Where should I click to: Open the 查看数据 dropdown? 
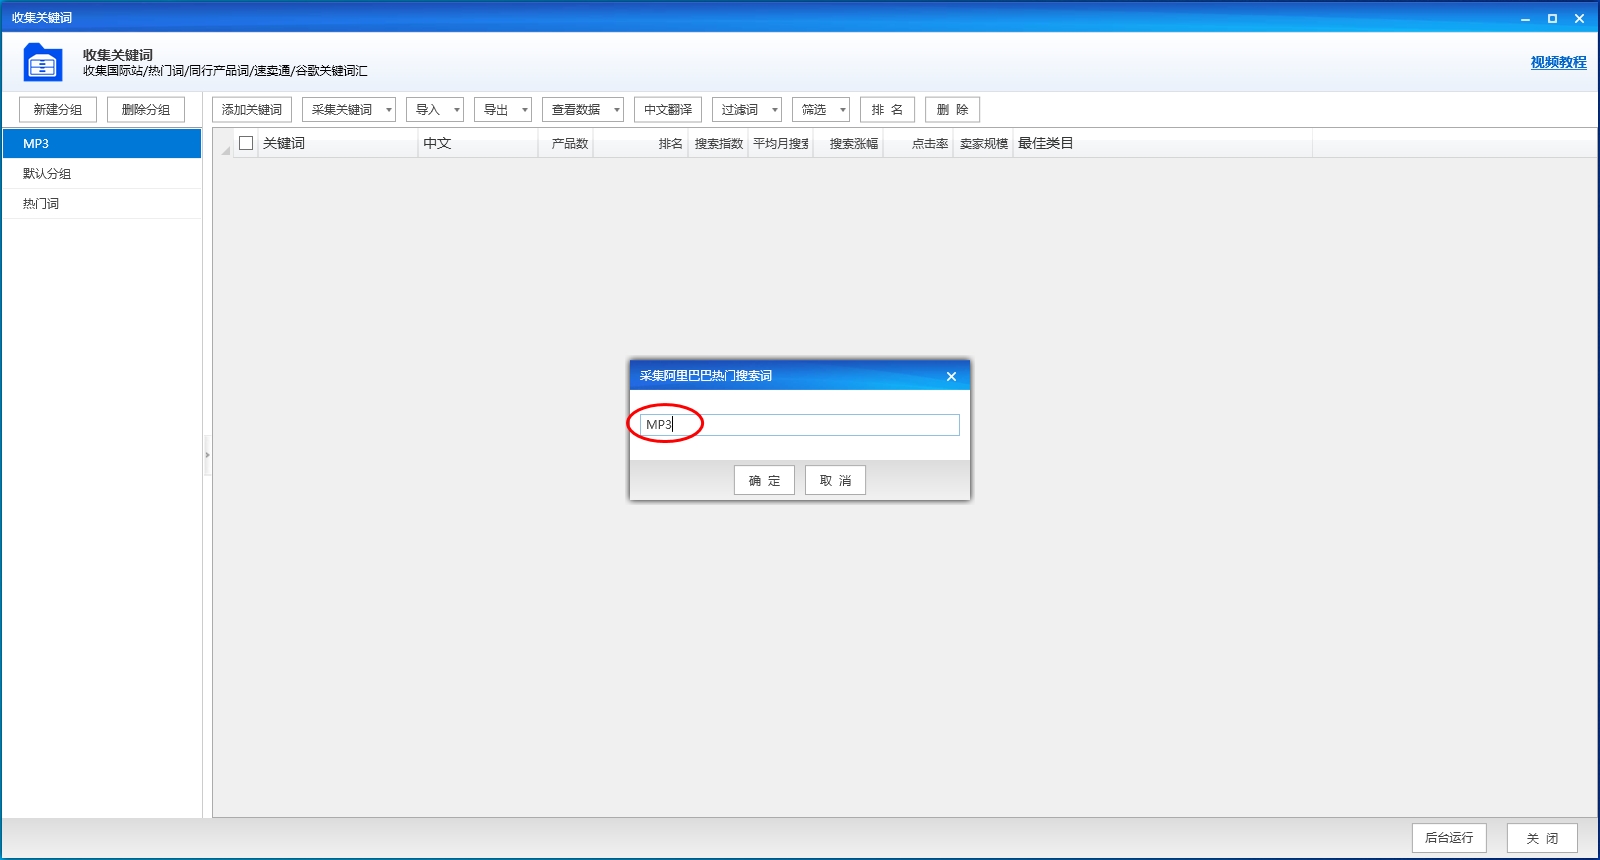pyautogui.click(x=583, y=110)
